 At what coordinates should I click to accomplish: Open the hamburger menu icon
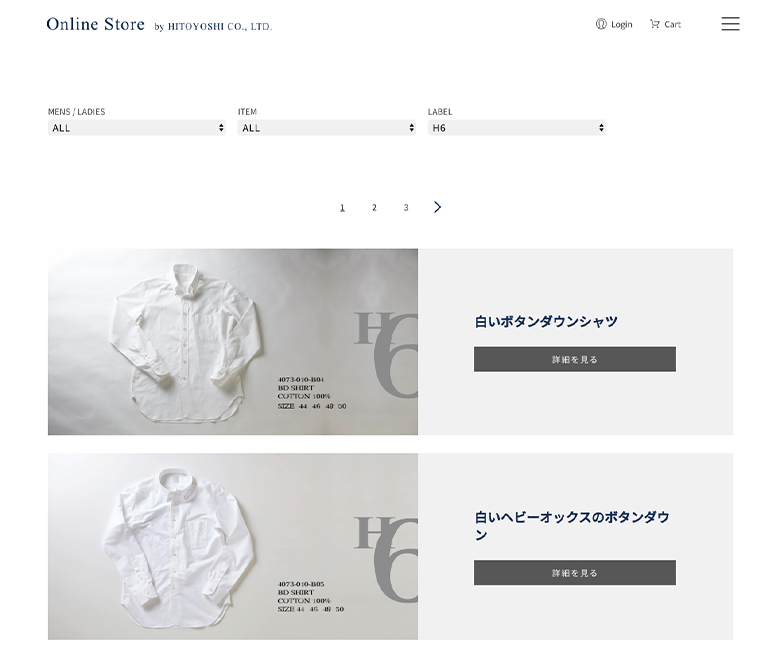point(730,24)
